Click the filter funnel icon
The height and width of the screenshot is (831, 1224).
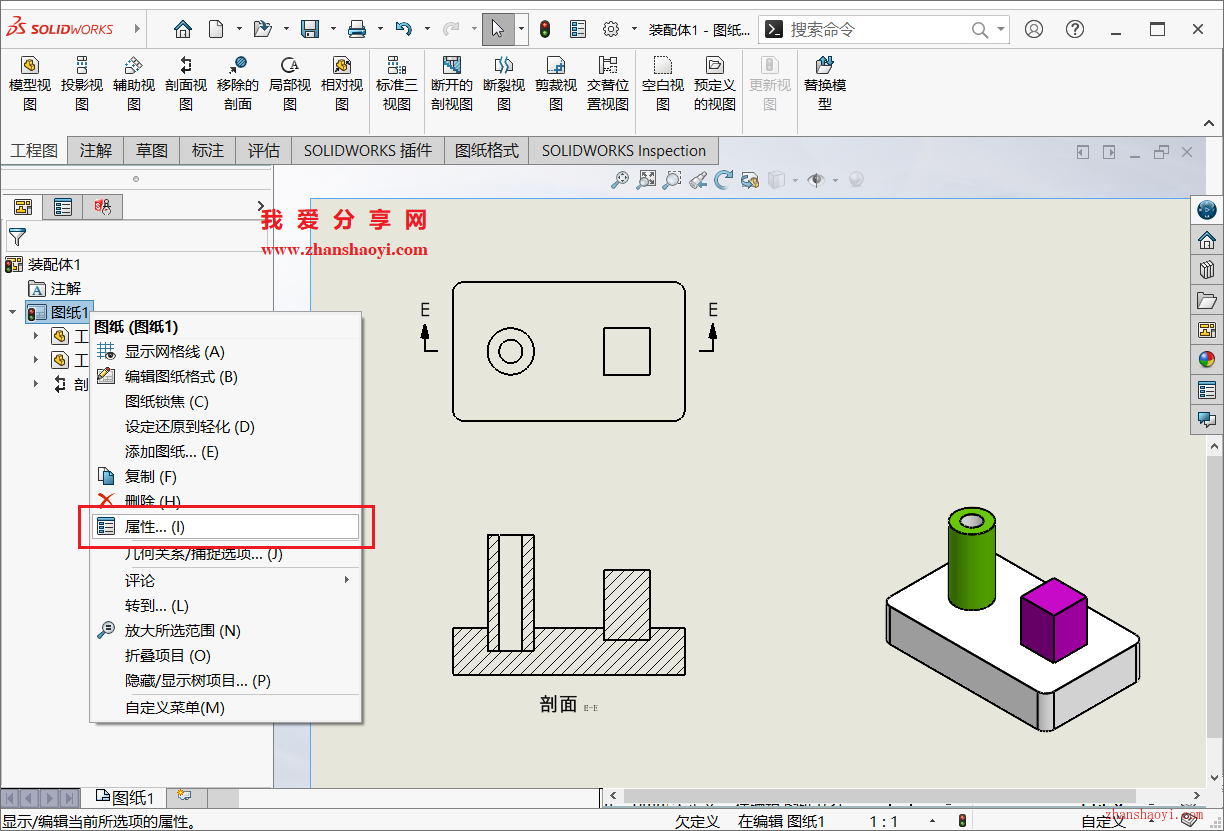point(17,237)
